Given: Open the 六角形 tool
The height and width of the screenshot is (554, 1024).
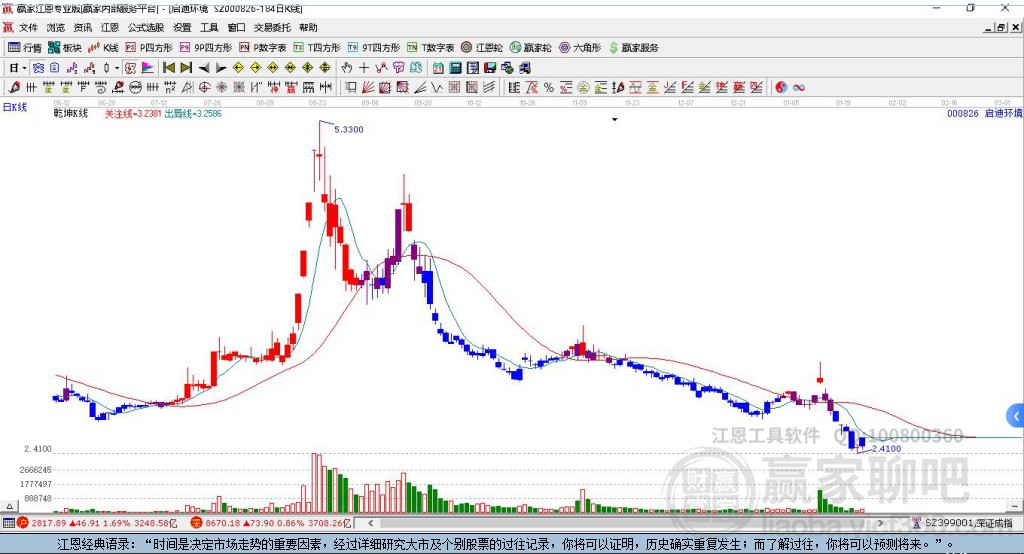Looking at the screenshot, I should (580, 48).
